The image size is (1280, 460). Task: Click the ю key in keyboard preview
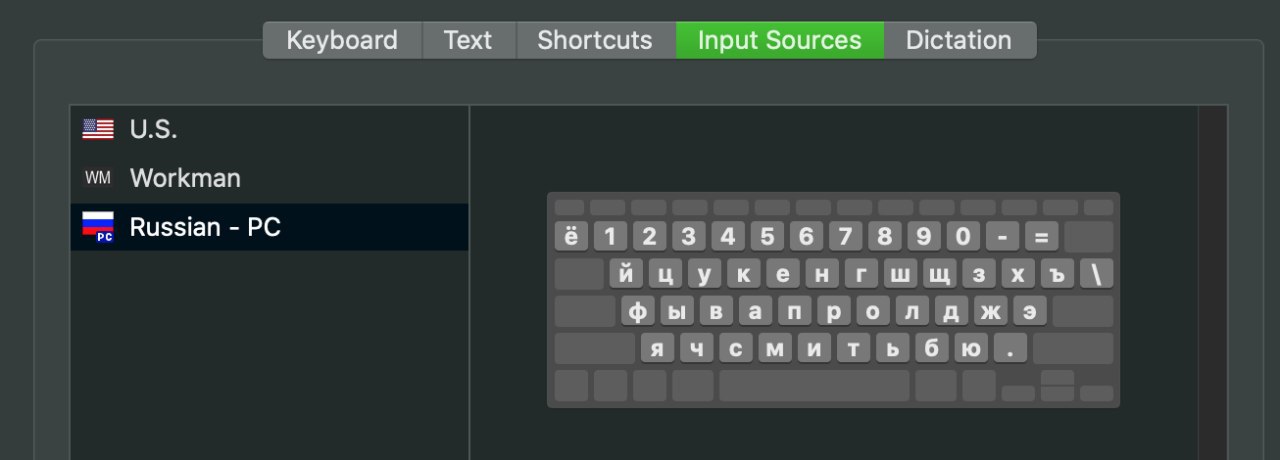[970, 348]
